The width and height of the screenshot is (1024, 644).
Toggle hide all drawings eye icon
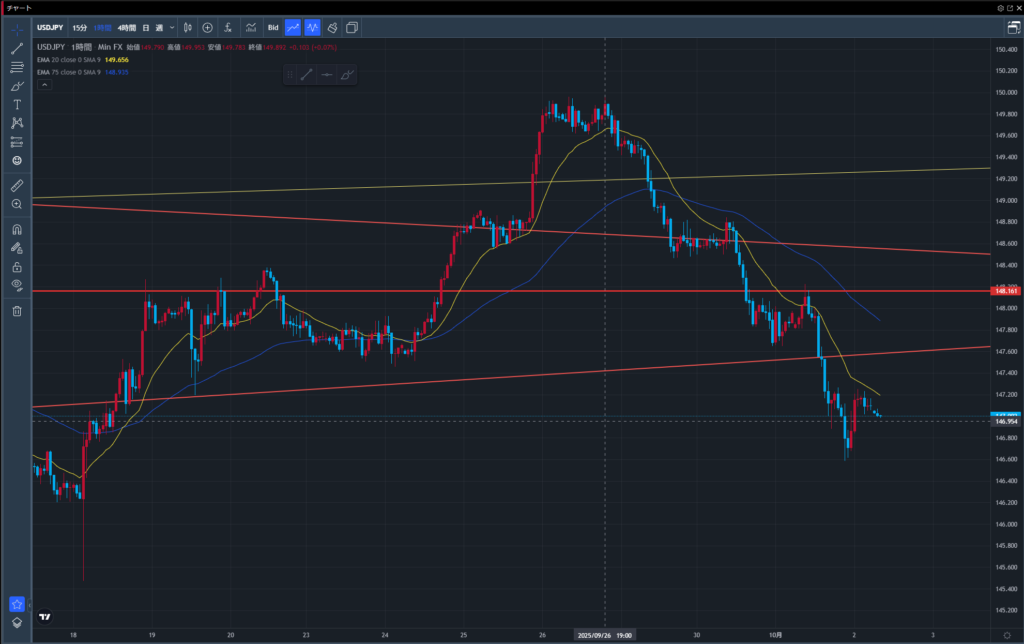click(x=17, y=285)
